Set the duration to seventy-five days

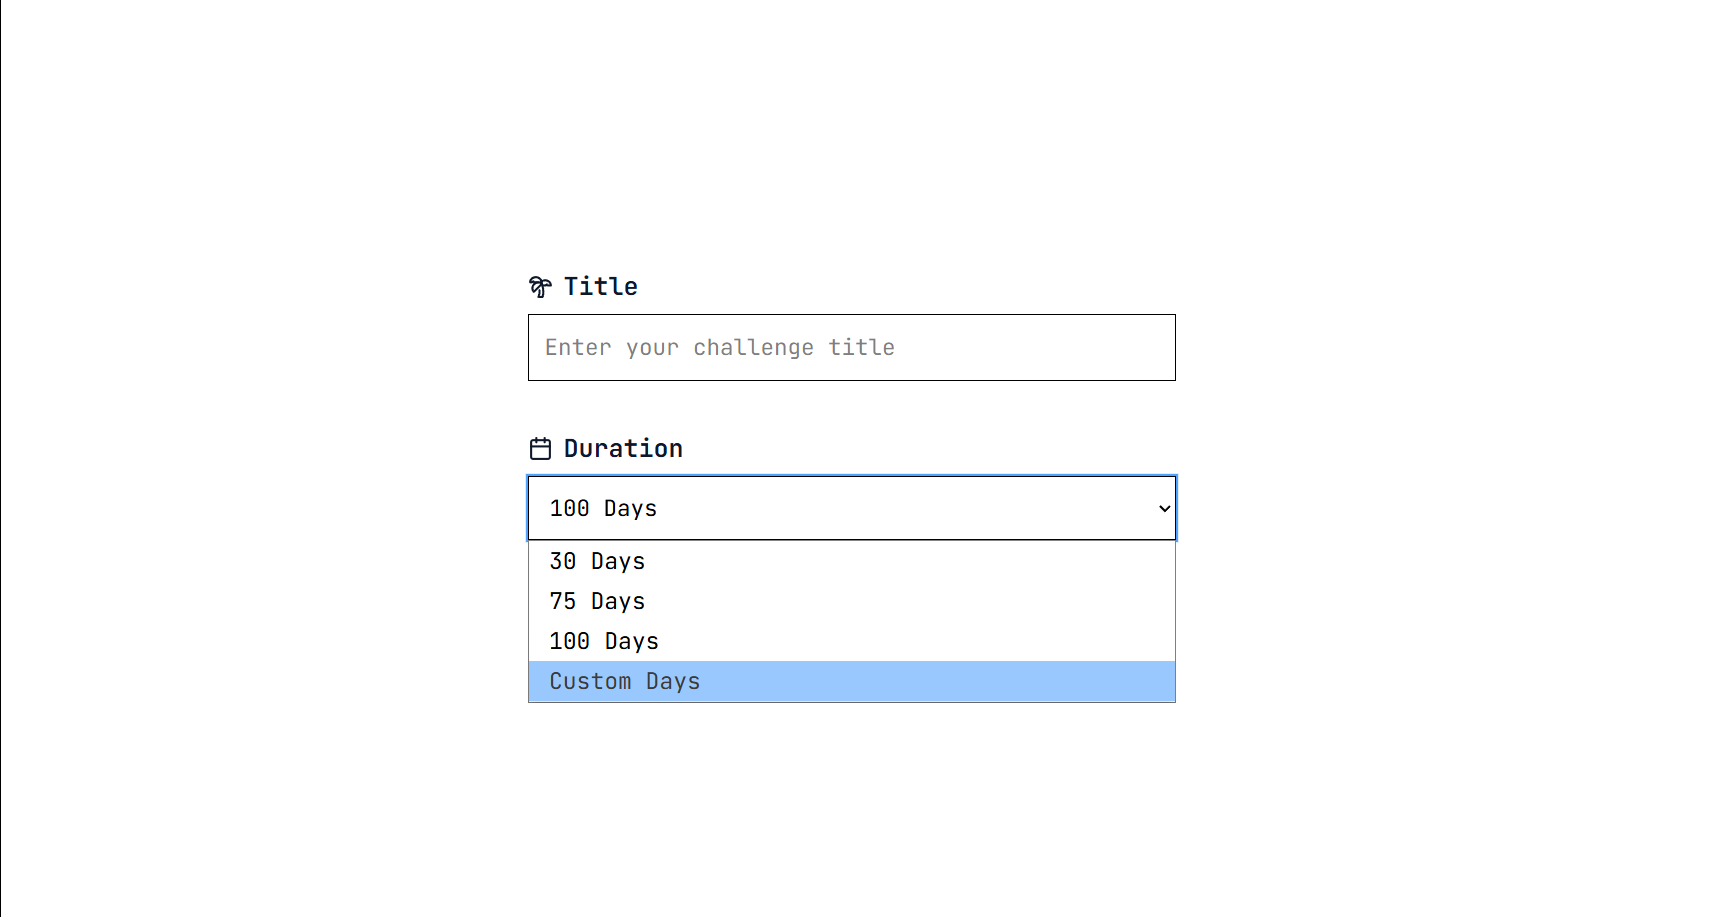tap(852, 601)
